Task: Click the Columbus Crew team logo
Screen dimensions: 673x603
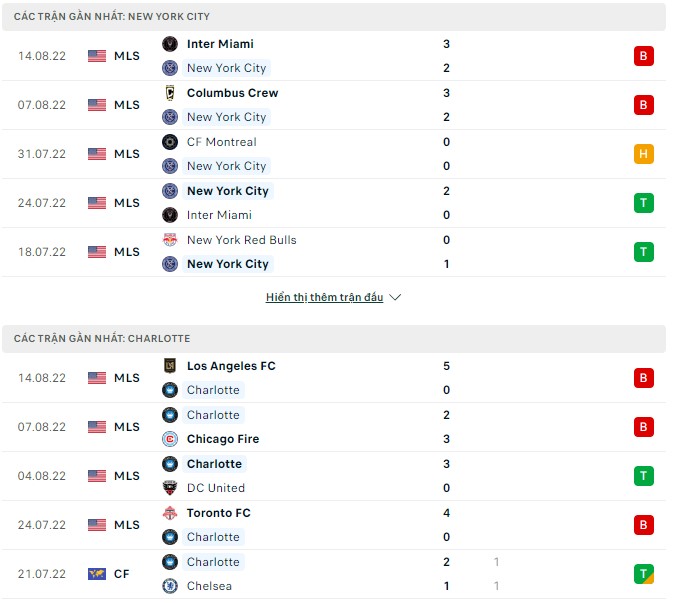Action: coord(169,93)
